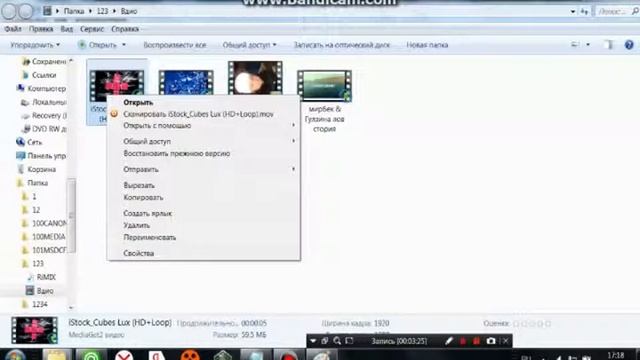Open the Открыть с помощью submenu
The height and width of the screenshot is (360, 640).
157,126
